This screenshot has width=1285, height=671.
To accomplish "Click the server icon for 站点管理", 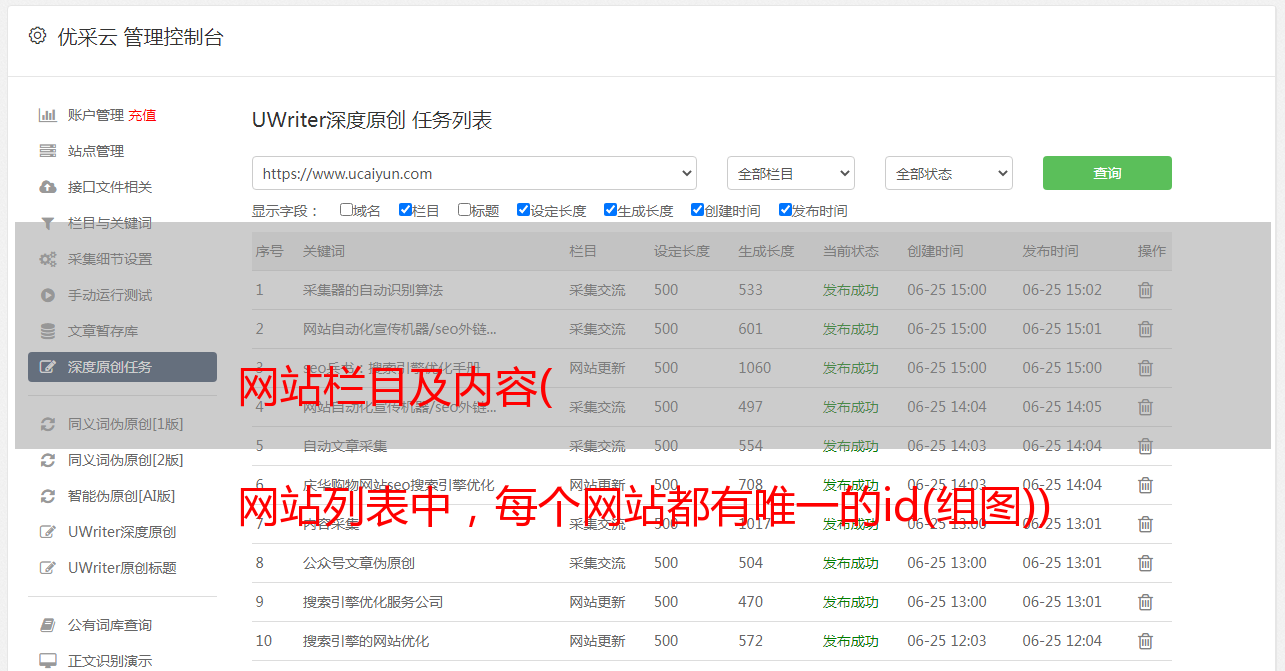I will click(x=47, y=151).
